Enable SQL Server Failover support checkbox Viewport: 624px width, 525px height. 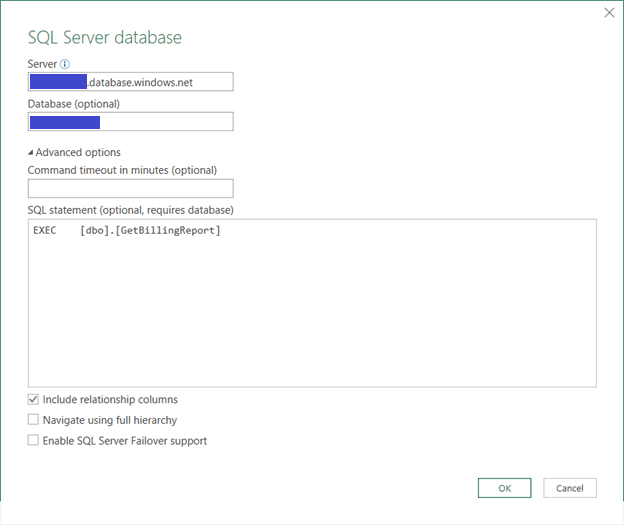coord(33,440)
